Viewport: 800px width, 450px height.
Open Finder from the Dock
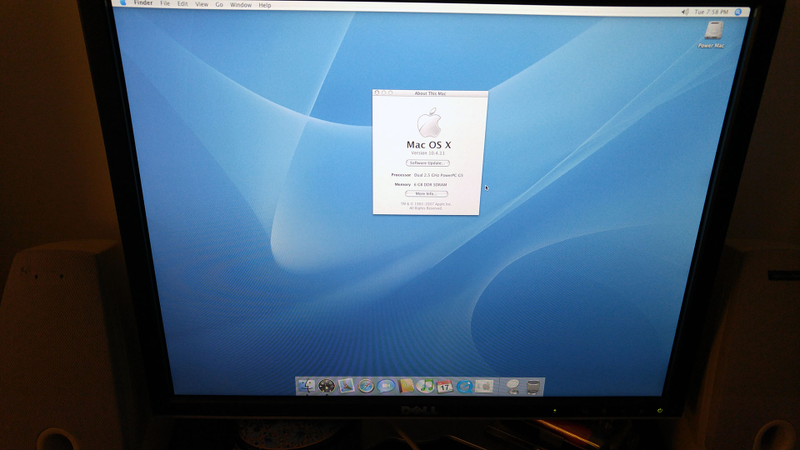point(306,386)
